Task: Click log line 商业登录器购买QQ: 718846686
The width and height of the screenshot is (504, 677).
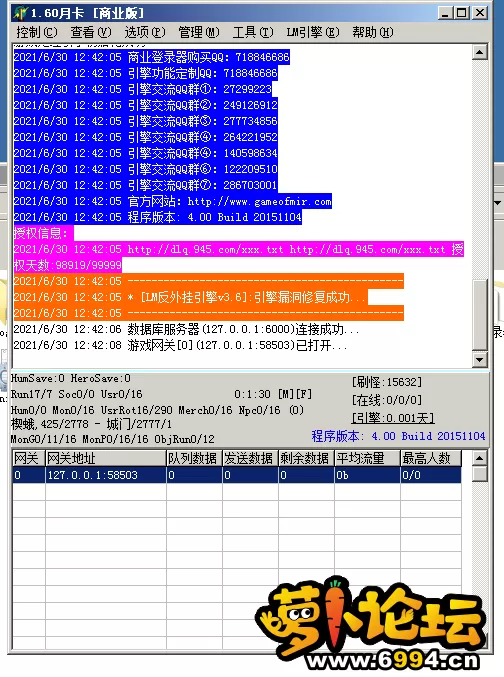Action: pos(152,57)
